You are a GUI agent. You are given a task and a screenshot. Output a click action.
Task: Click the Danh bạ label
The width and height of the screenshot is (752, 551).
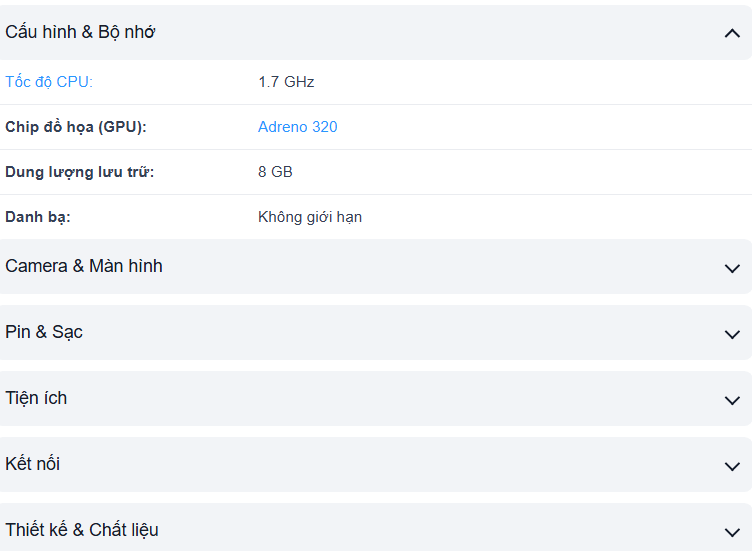tap(38, 217)
